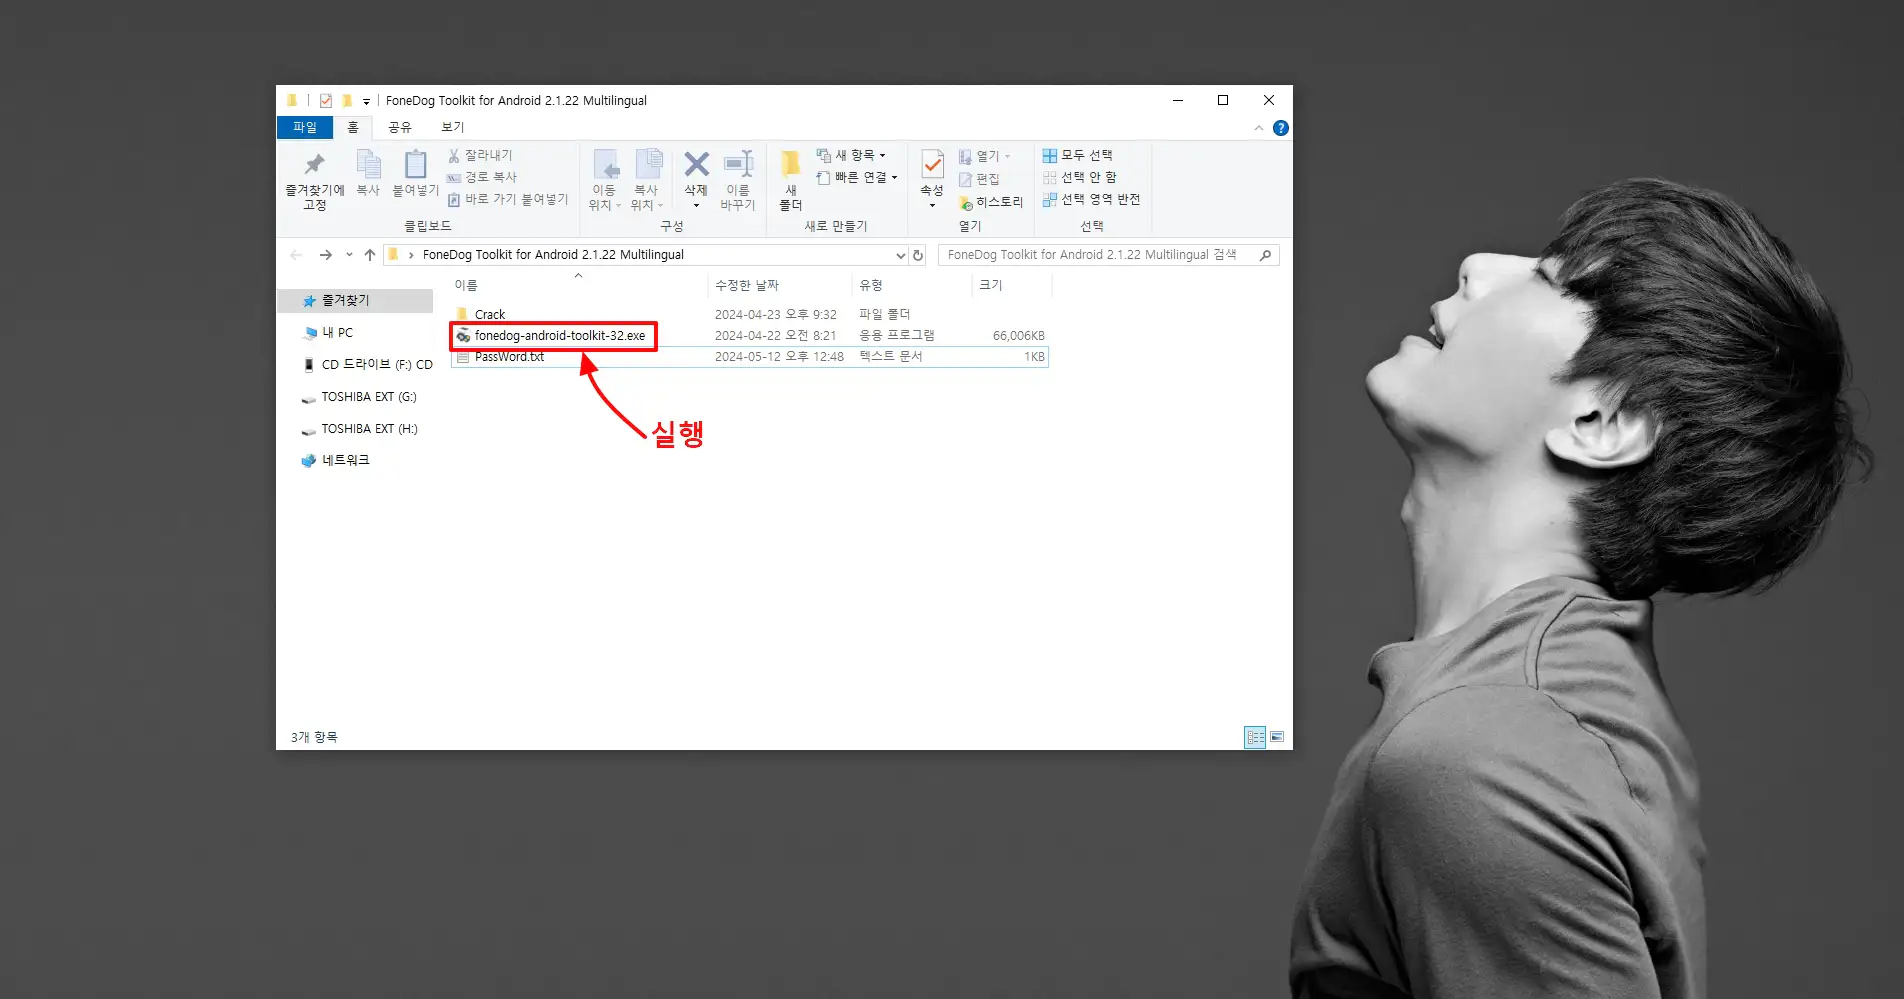The height and width of the screenshot is (999, 1904).
Task: Open 새 항목 (New item) dropdown
Action: point(851,155)
